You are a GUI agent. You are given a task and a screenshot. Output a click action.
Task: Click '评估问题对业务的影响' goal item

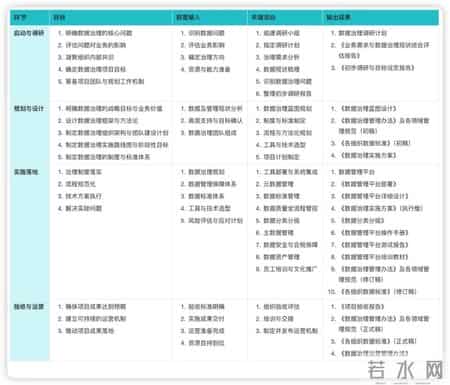click(95, 45)
